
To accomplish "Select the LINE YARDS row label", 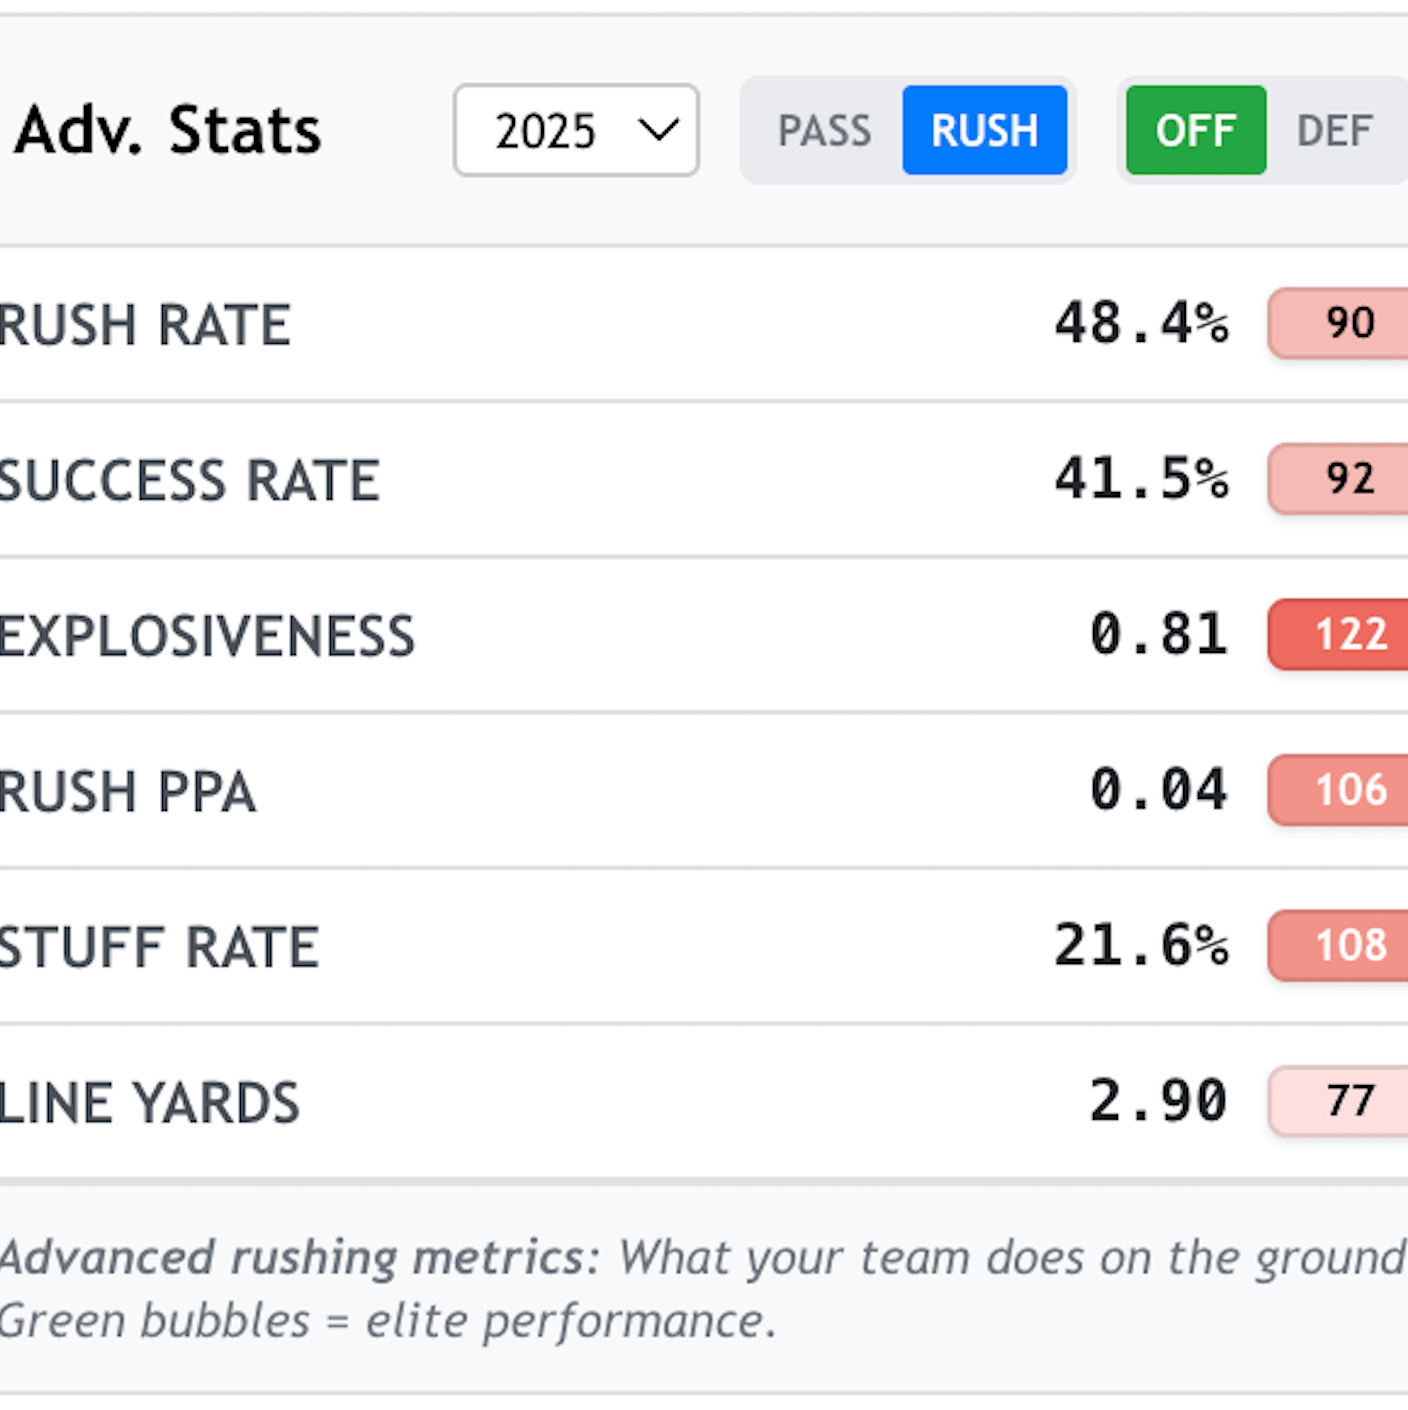I will point(149,1103).
